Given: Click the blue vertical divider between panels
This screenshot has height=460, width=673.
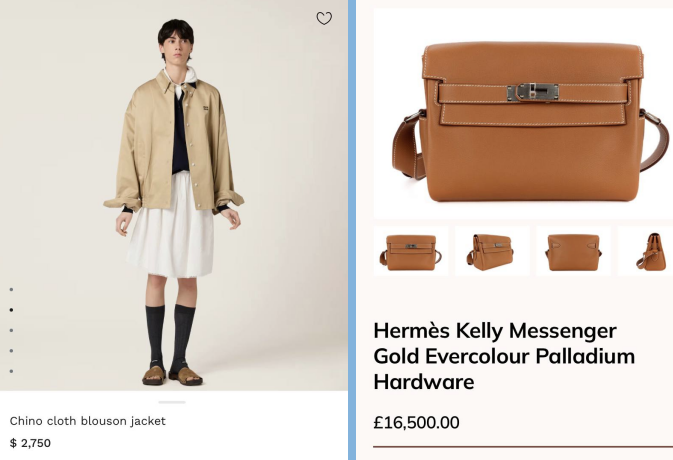Looking at the screenshot, I should coord(352,230).
